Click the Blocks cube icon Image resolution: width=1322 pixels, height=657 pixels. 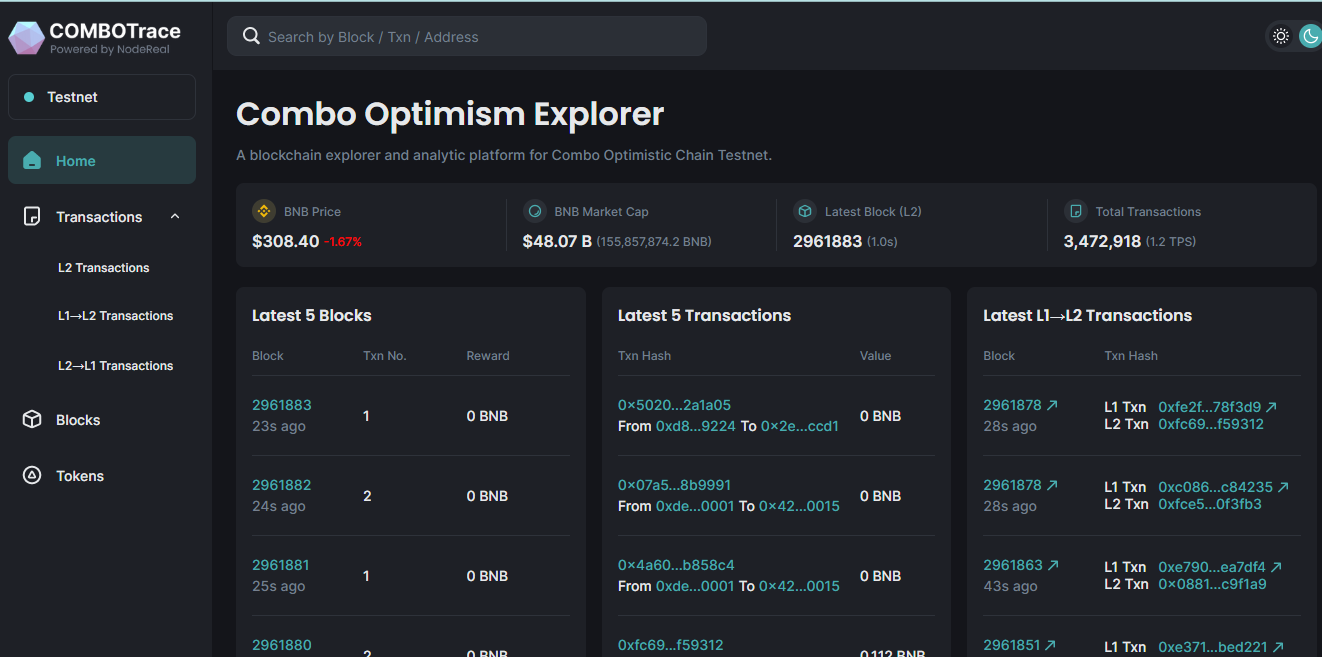(x=32, y=420)
